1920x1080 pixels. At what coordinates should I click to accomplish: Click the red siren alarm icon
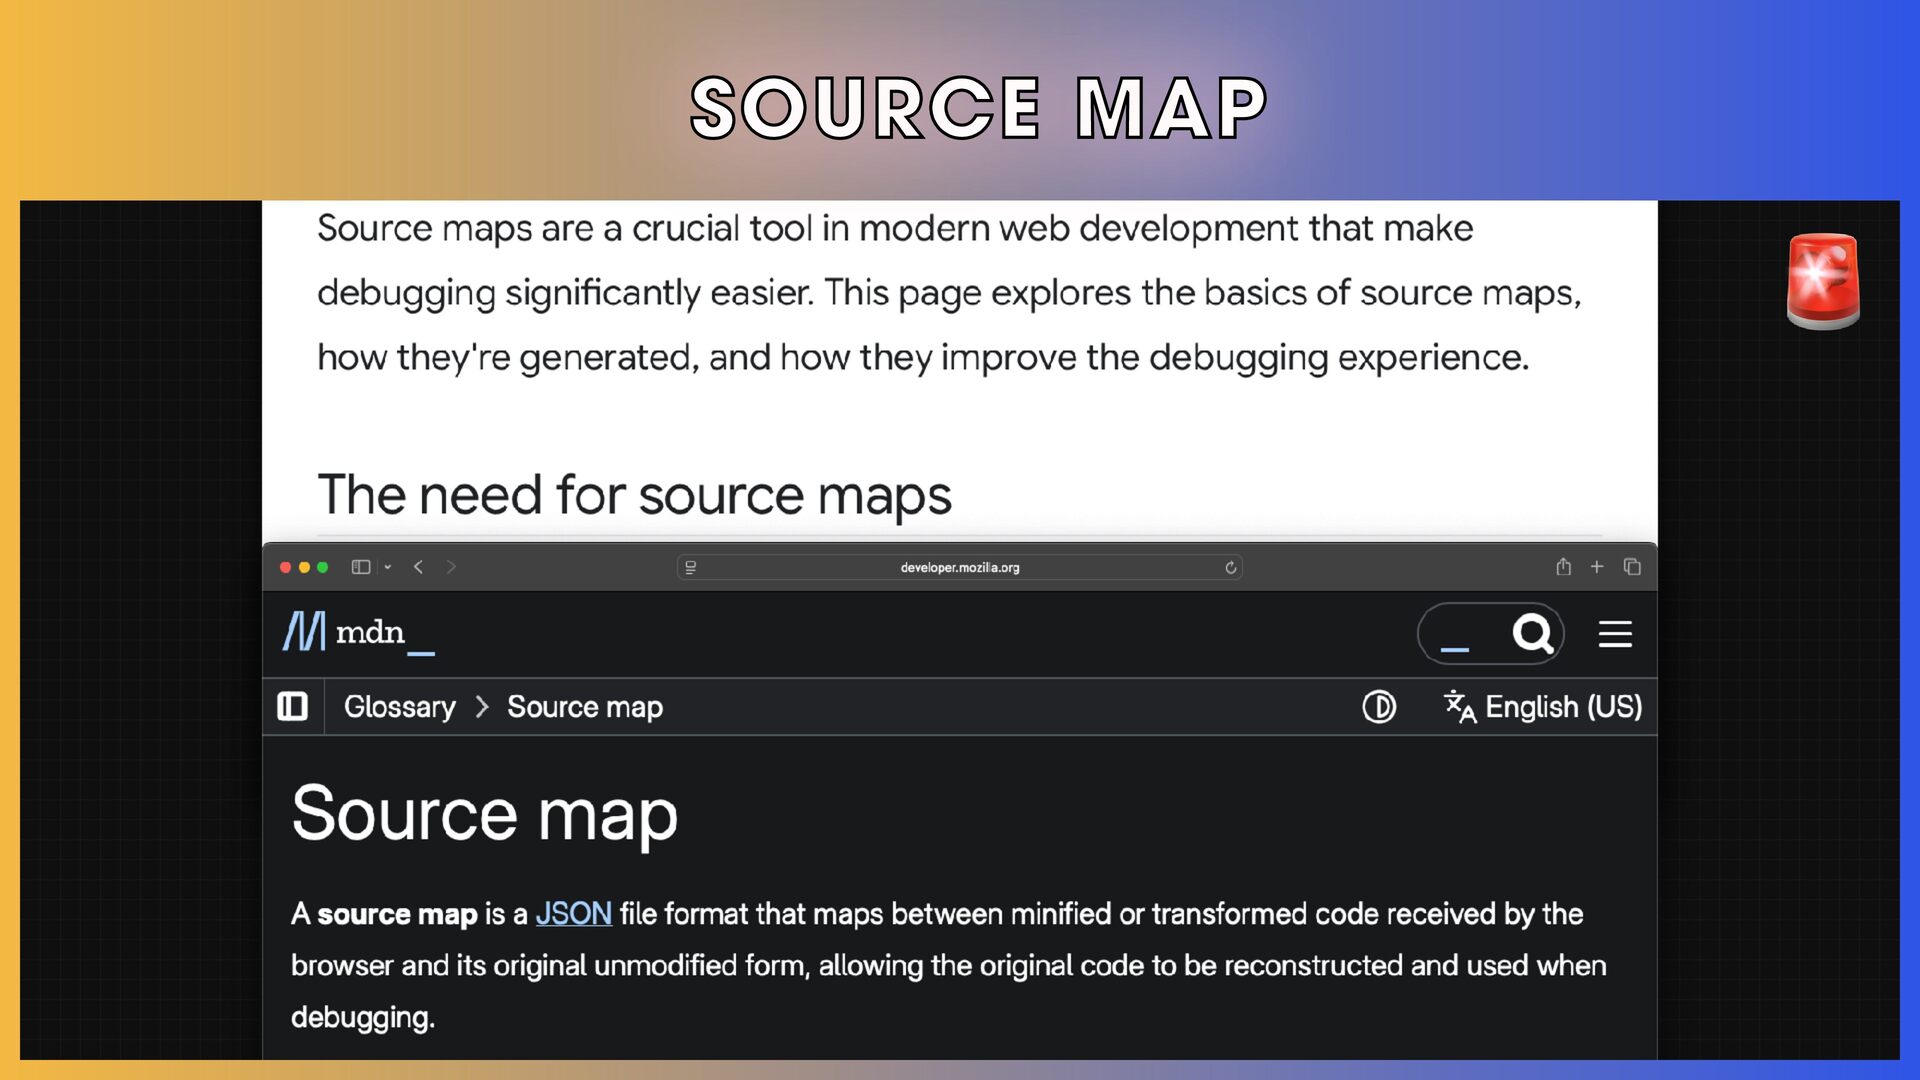click(1823, 281)
